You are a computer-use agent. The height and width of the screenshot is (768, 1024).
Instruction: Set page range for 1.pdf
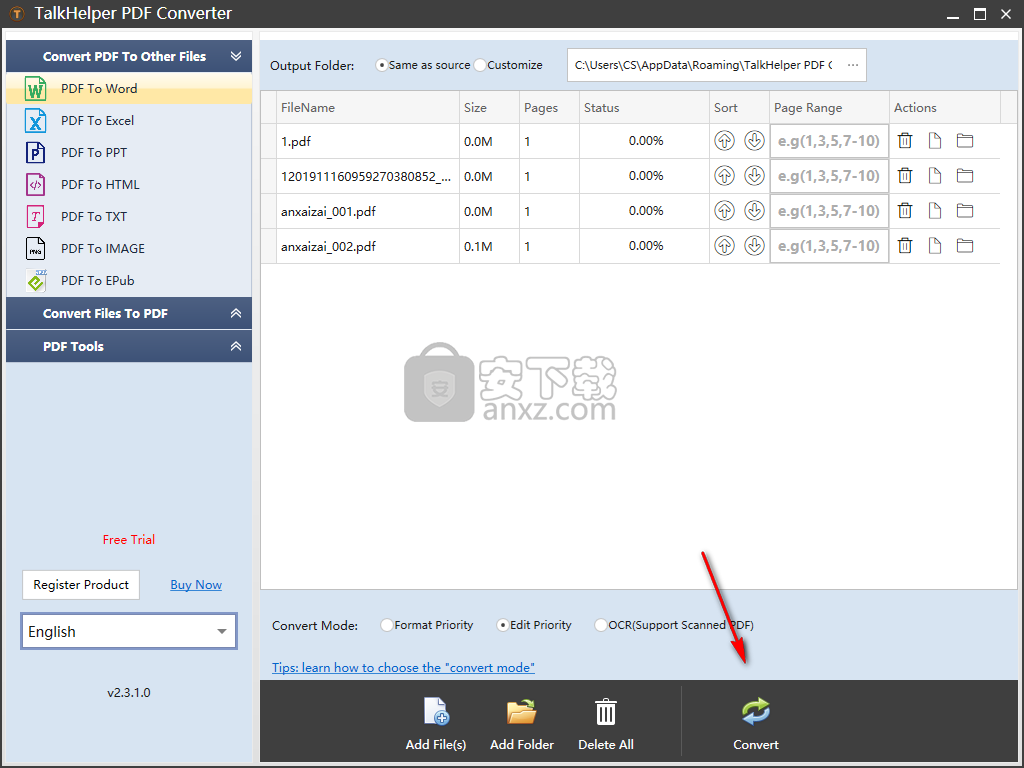point(829,141)
